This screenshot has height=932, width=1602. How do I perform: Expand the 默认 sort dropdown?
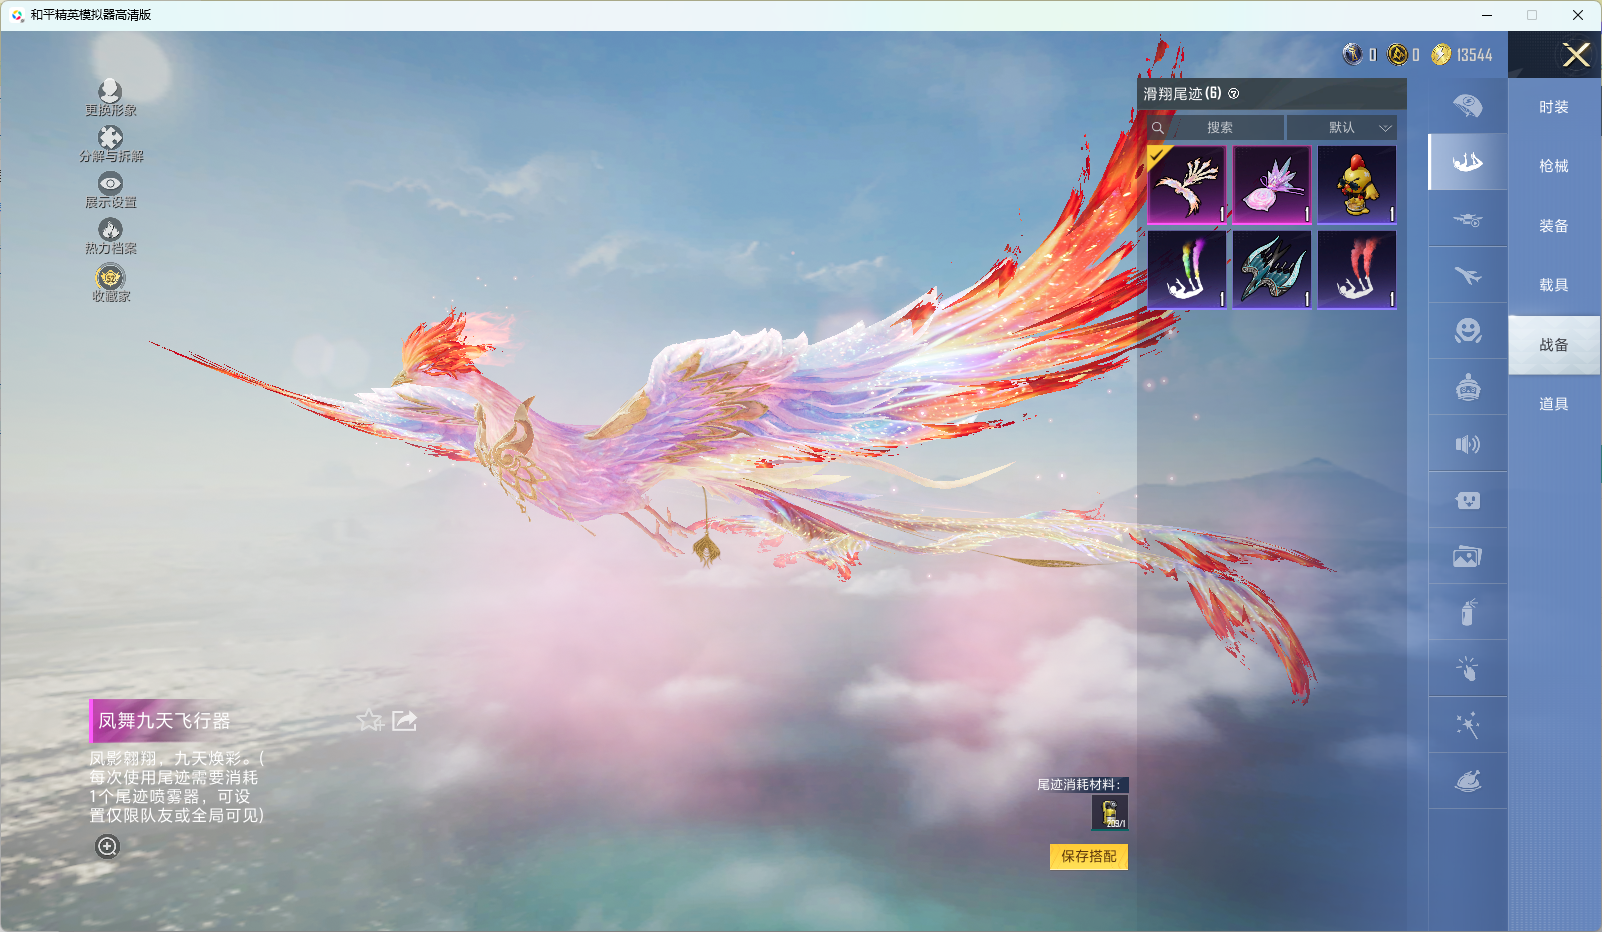[1342, 127]
